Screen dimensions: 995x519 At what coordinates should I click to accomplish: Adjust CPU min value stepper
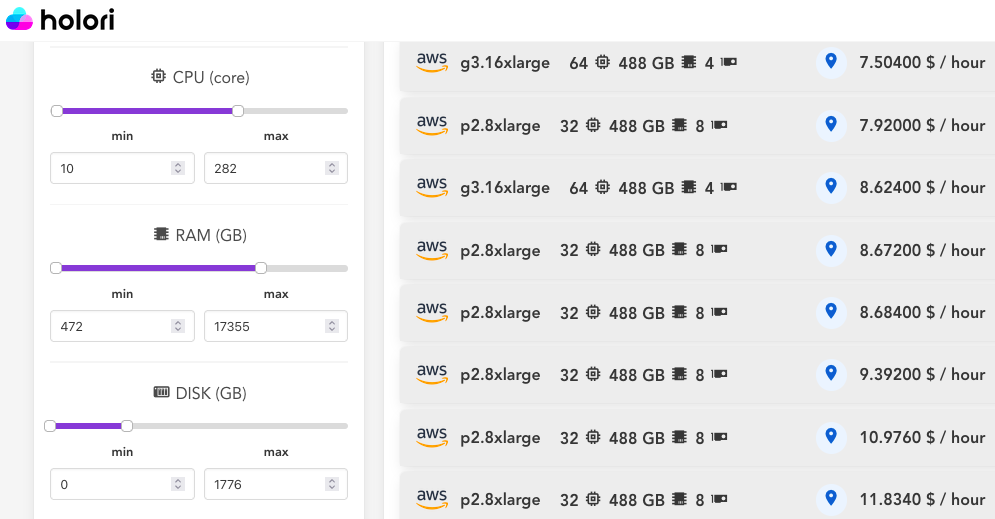coord(178,168)
